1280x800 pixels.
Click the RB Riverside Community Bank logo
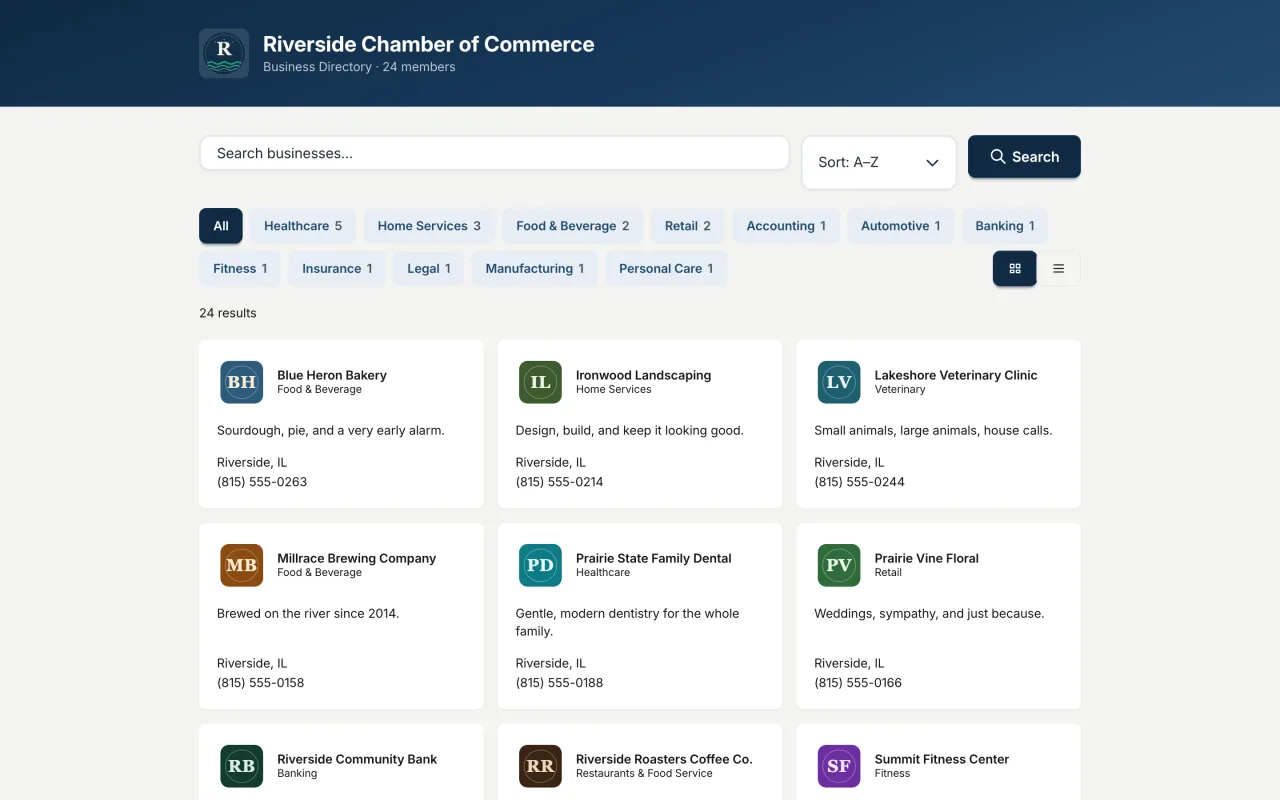[241, 766]
